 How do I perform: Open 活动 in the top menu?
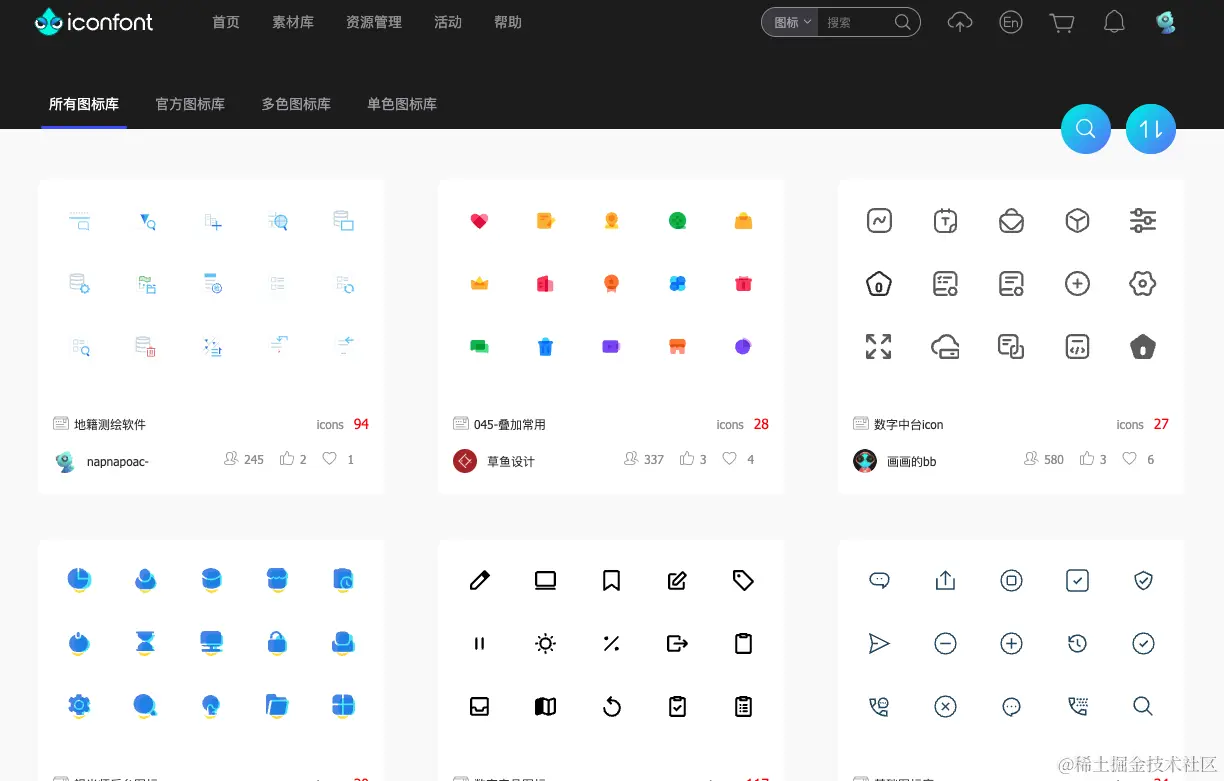[448, 22]
